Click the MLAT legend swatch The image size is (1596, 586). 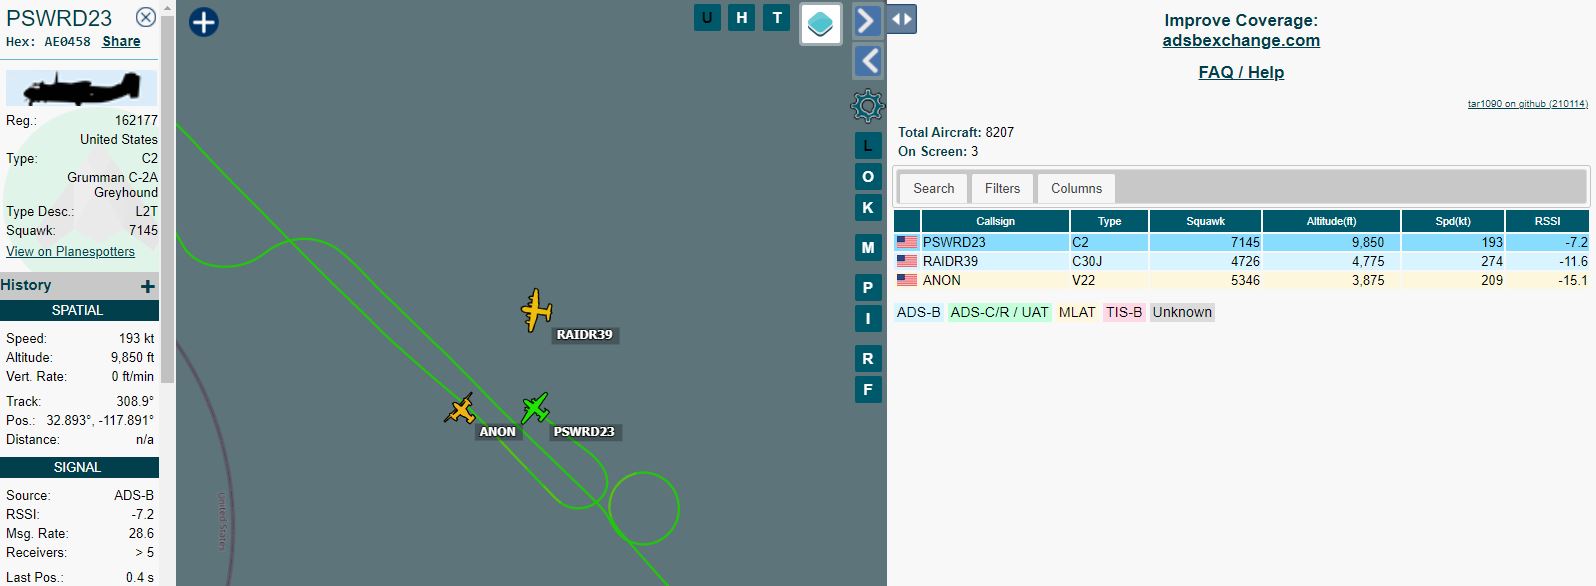click(x=1077, y=312)
